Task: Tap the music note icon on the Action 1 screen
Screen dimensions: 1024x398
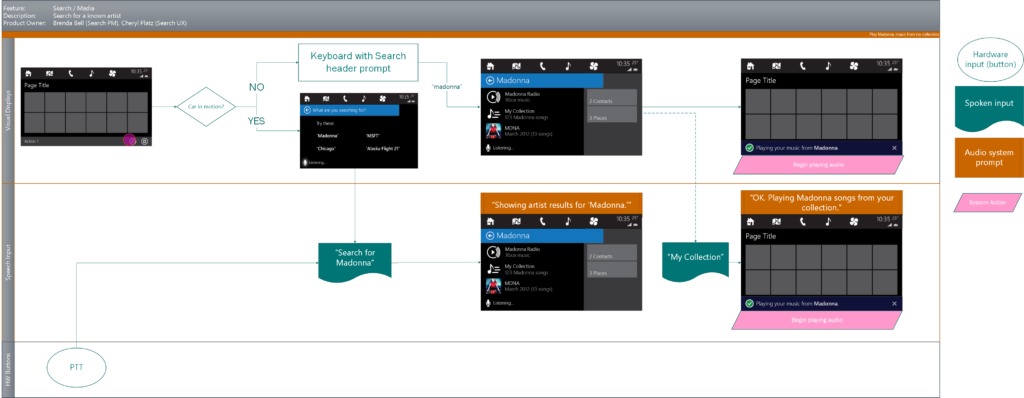Action: click(x=91, y=73)
